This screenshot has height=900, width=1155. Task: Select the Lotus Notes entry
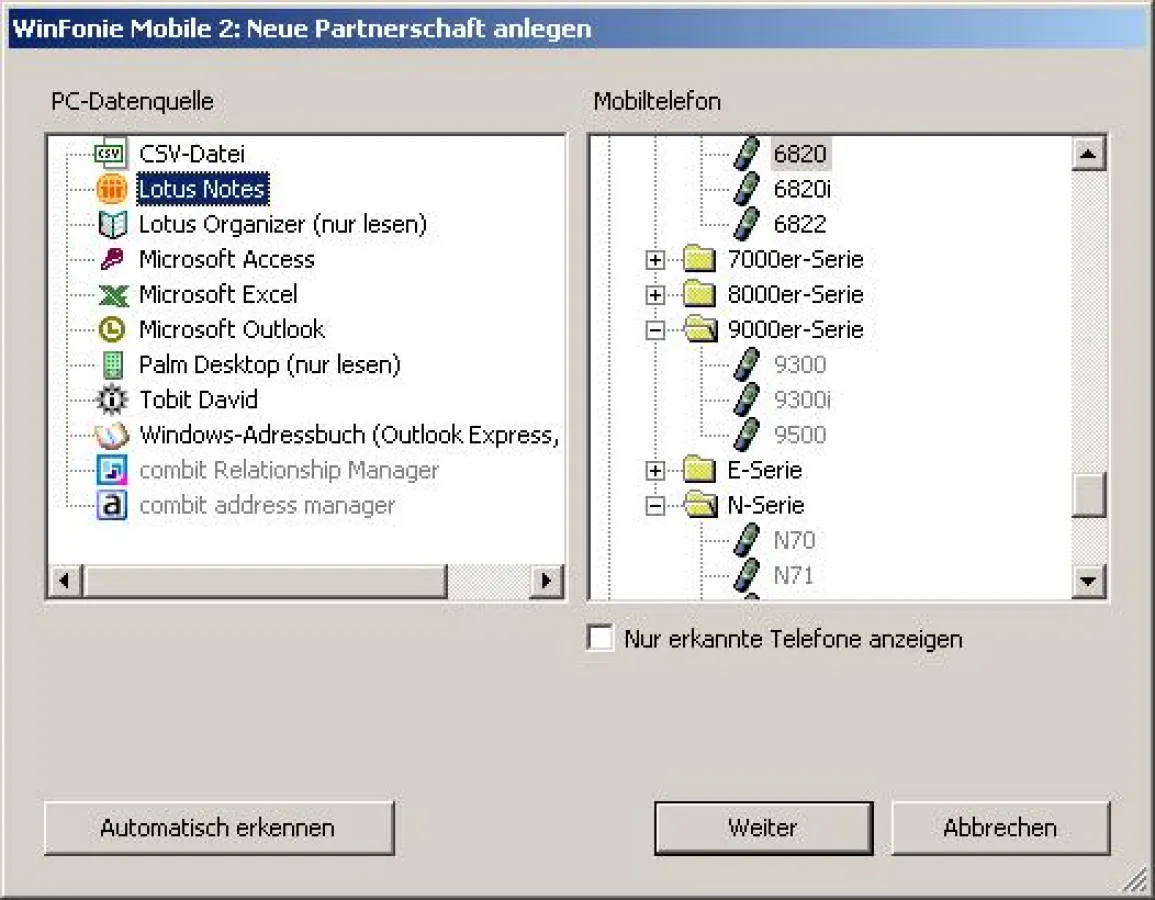(x=201, y=188)
